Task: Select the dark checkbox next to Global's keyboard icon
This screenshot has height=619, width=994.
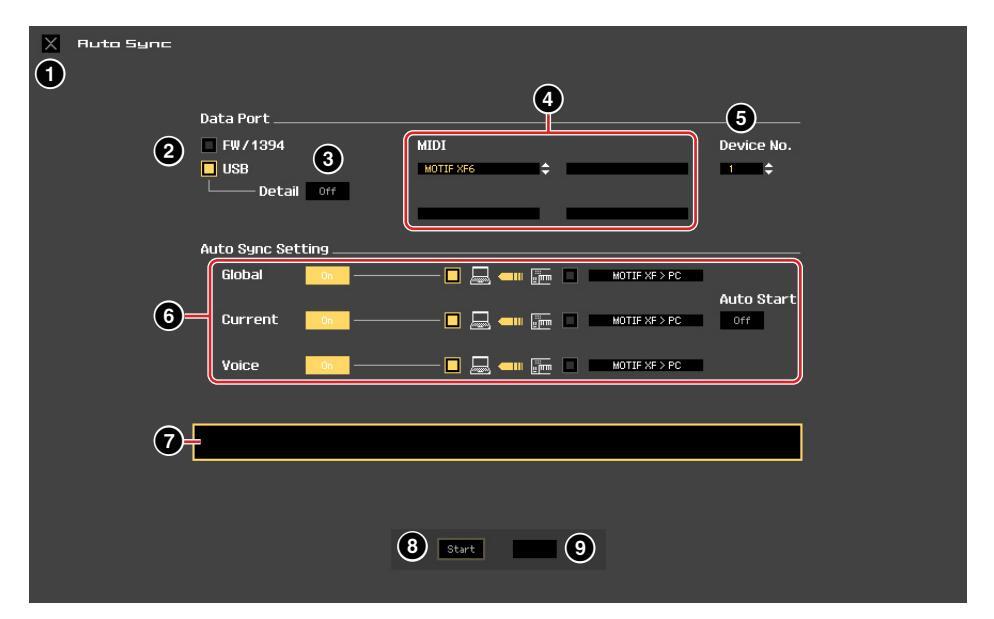Action: [571, 276]
